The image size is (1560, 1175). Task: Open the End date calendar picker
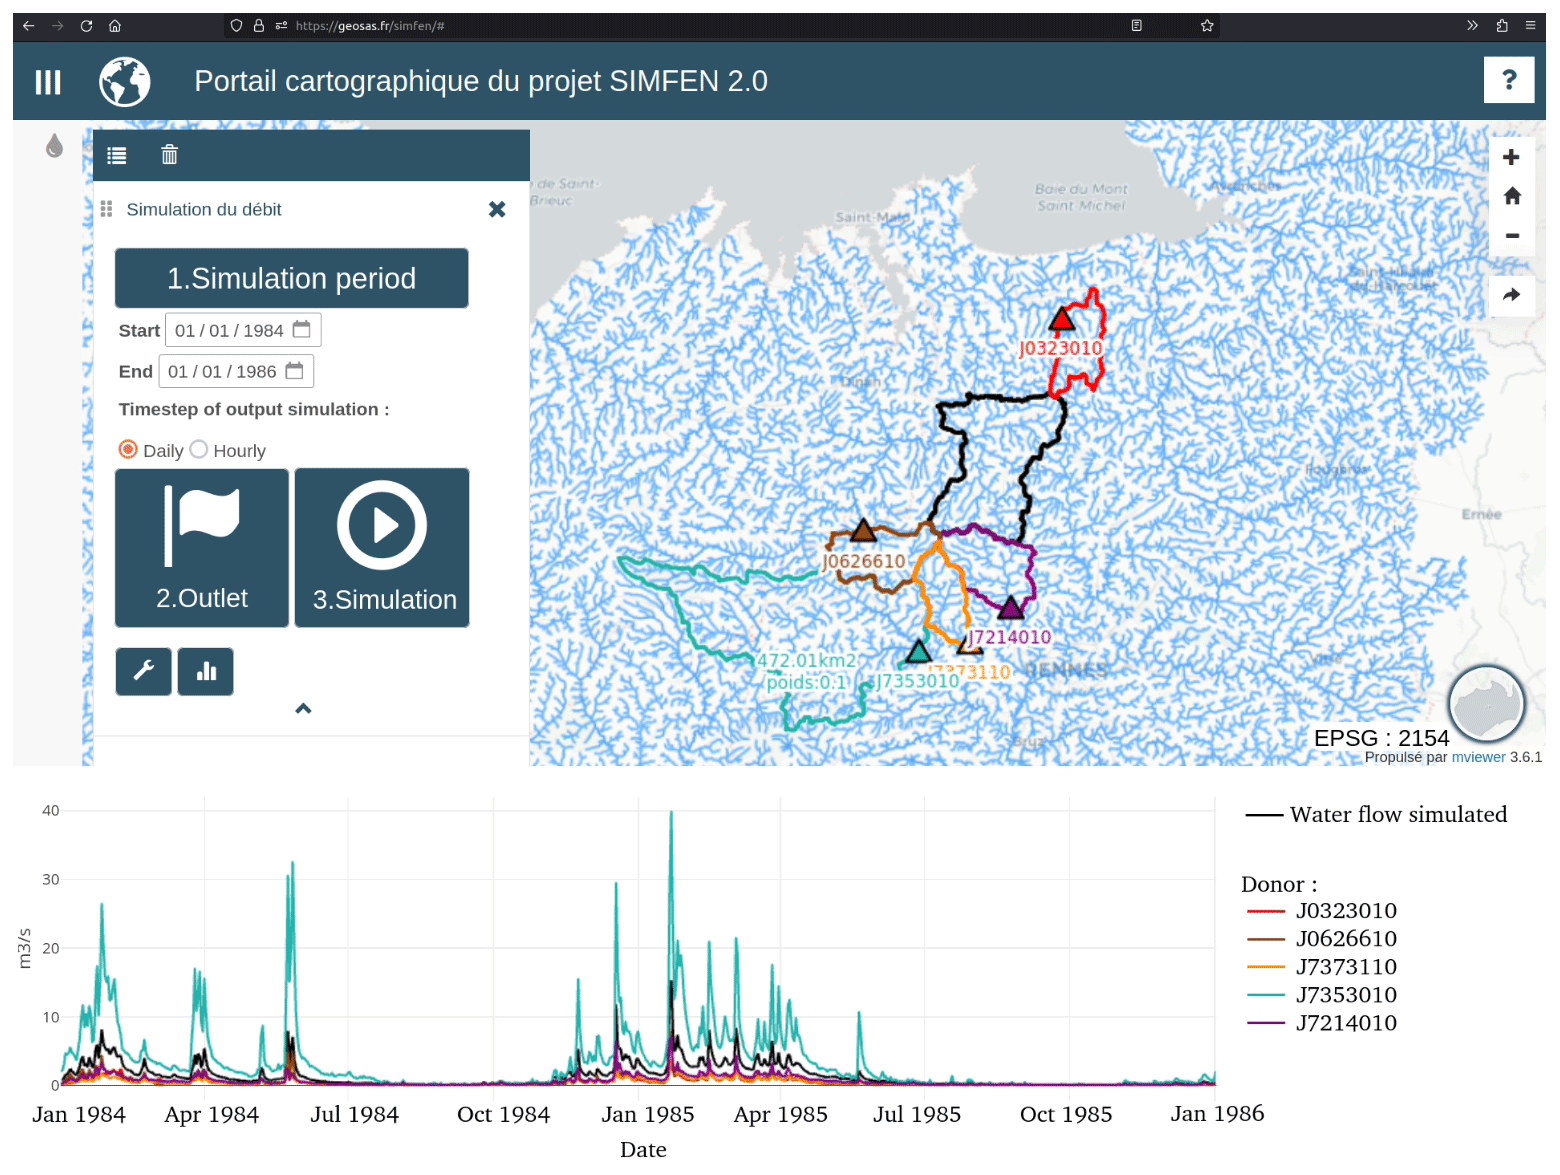[x=295, y=371]
